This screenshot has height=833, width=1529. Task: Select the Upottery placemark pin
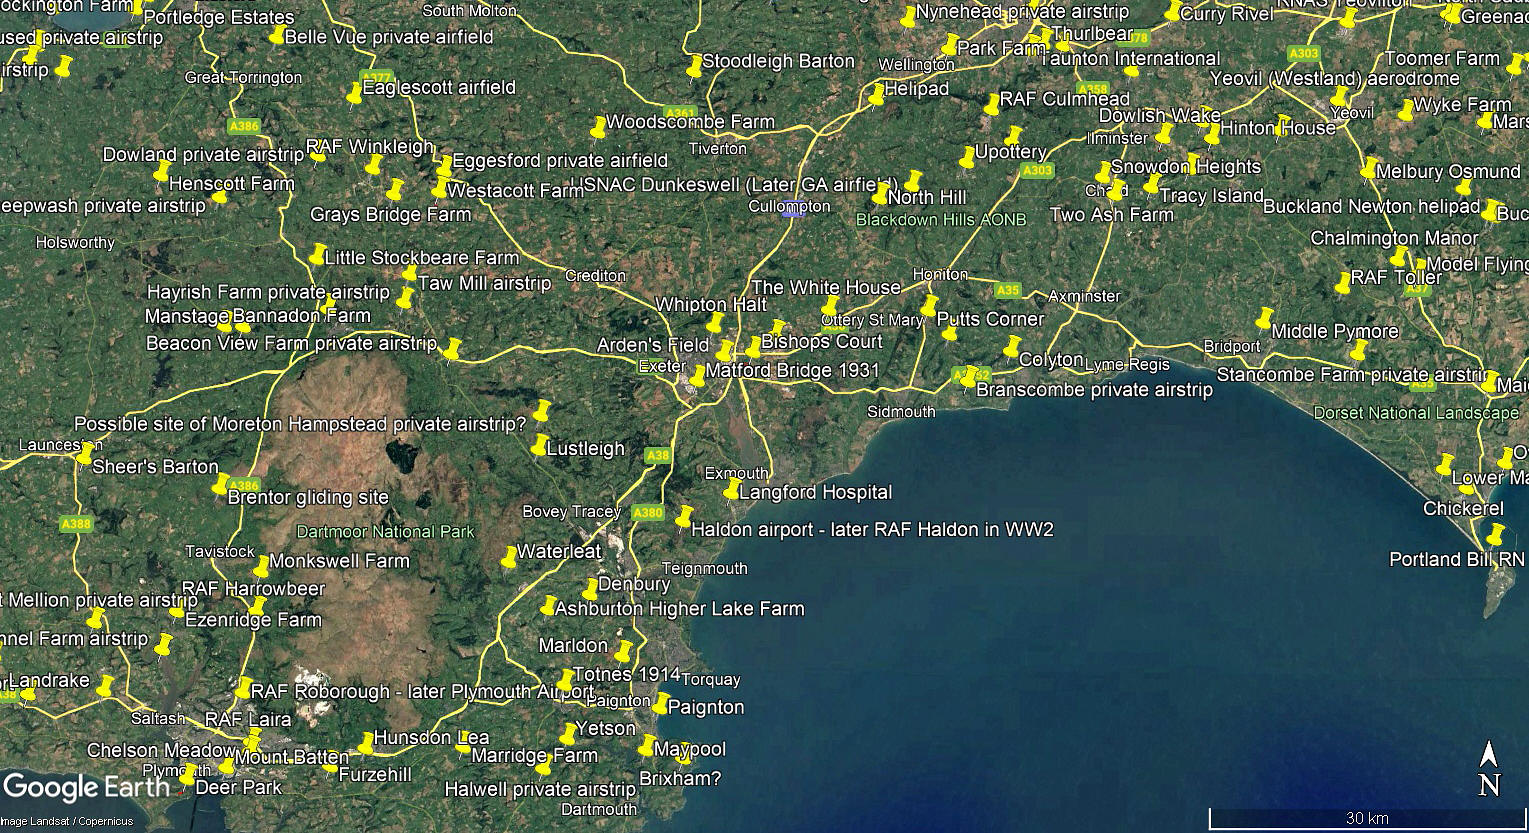point(967,158)
